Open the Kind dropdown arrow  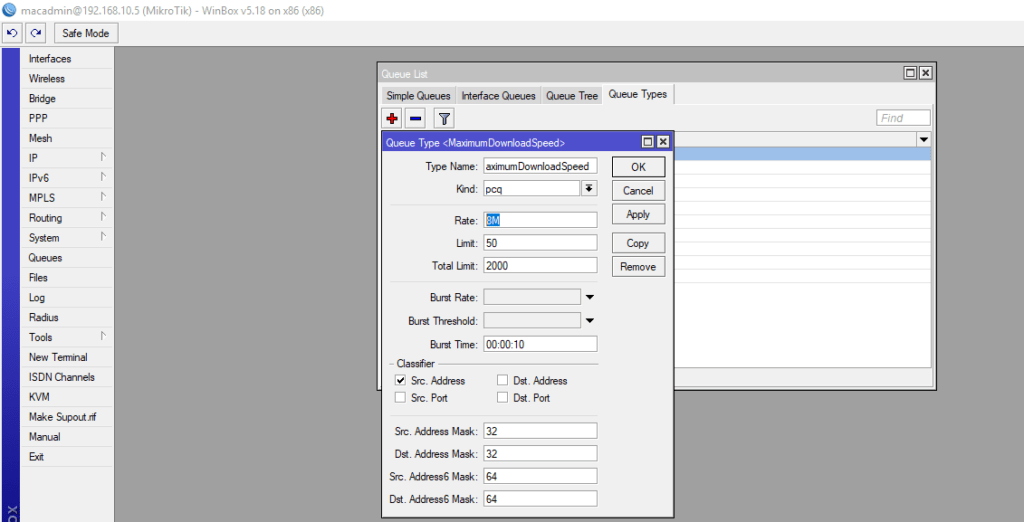coord(588,188)
